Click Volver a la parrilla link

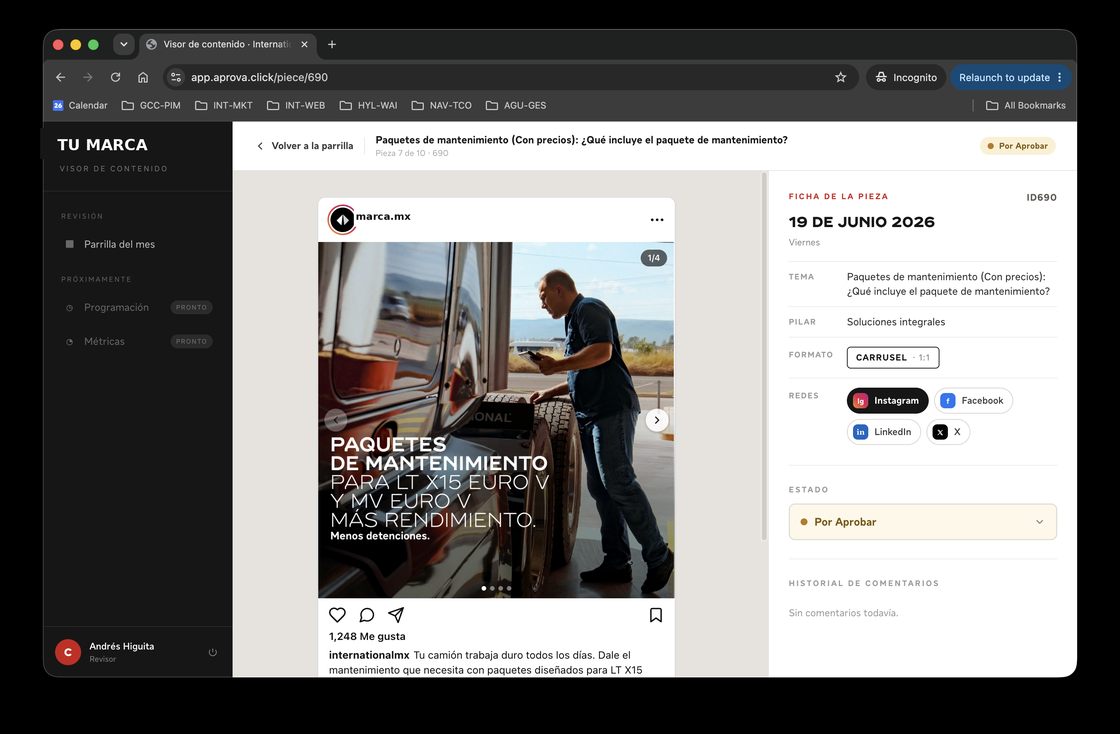coord(305,146)
